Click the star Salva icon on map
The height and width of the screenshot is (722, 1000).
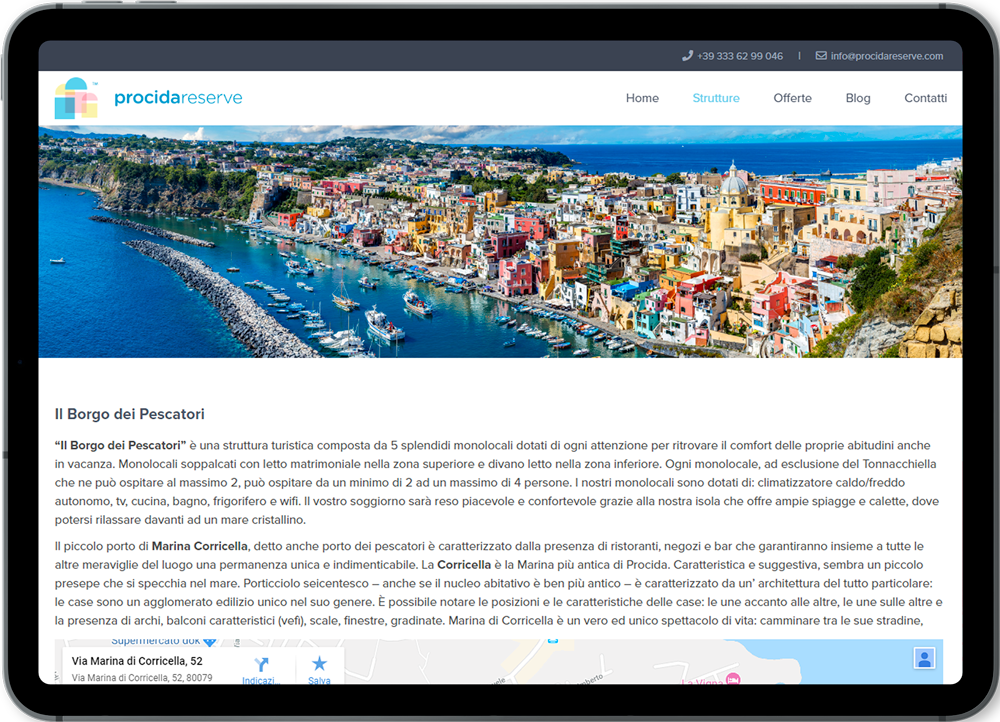click(319, 664)
